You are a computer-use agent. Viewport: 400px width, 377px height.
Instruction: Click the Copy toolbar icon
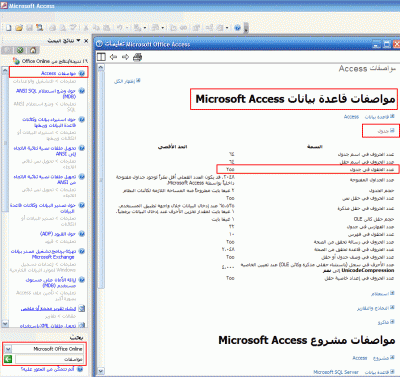(96, 28)
